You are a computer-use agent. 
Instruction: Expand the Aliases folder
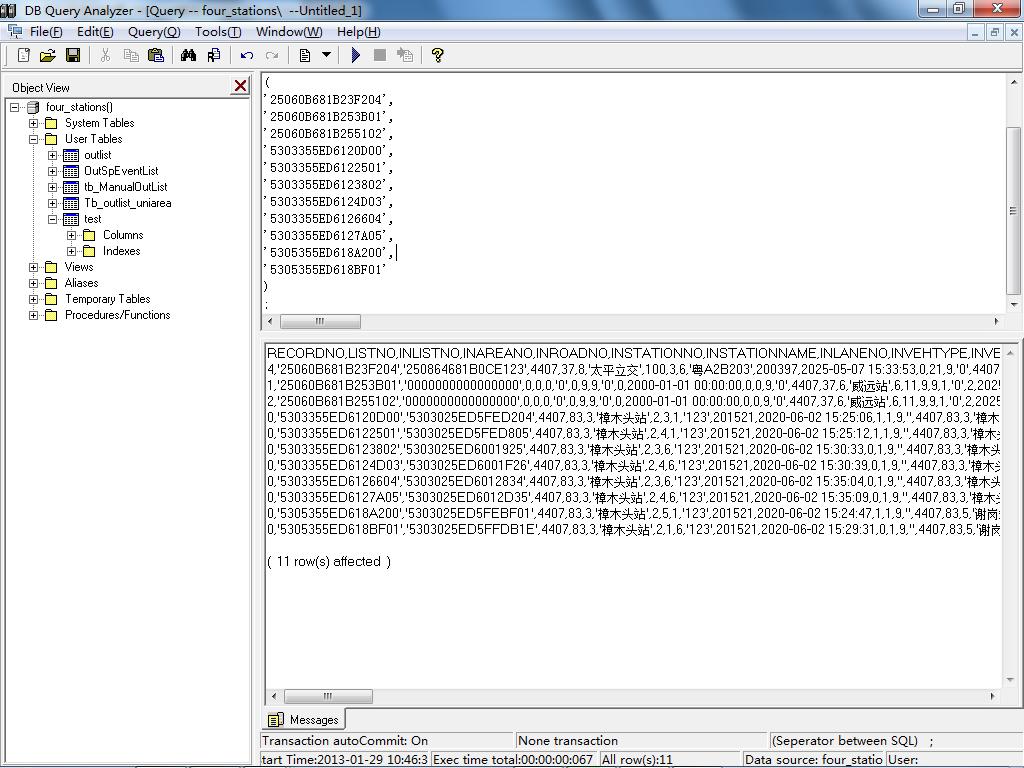pos(33,283)
